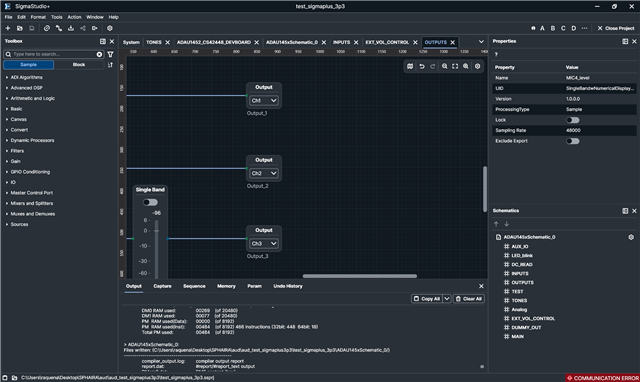The image size is (640, 382).
Task: Open tab overflow chevron dropdown
Action: (481, 42)
